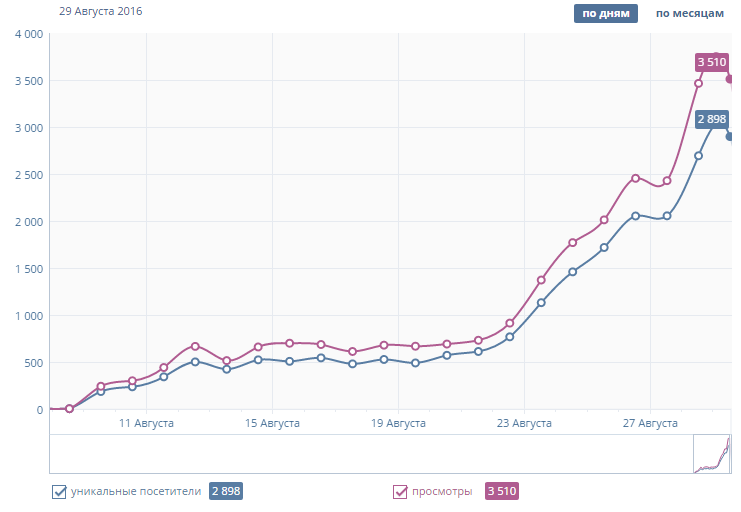
Task: Click the '23 Августа' axis date label
Action: 523,424
